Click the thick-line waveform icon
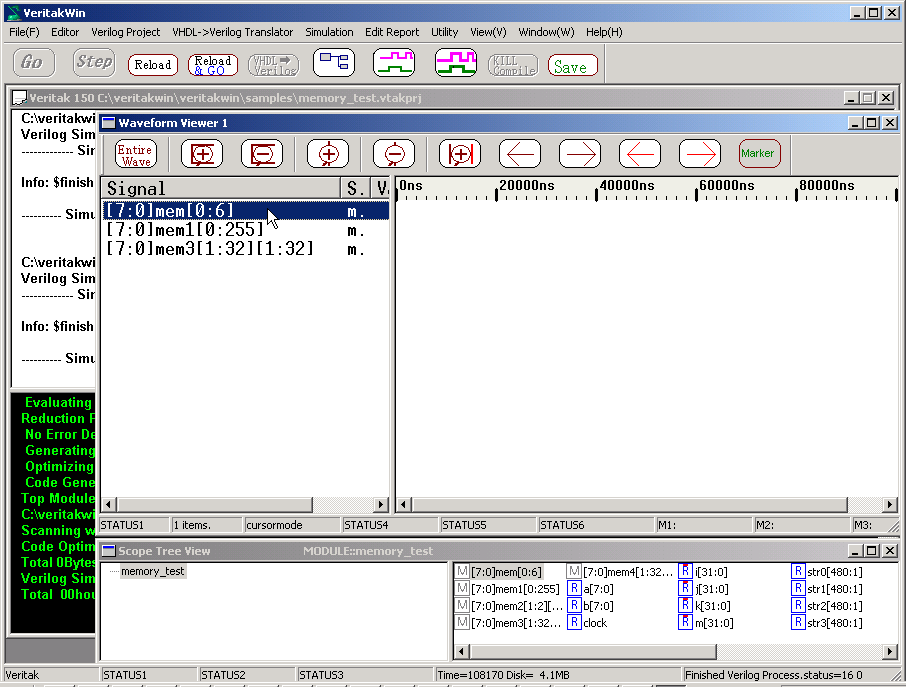 (x=456, y=62)
